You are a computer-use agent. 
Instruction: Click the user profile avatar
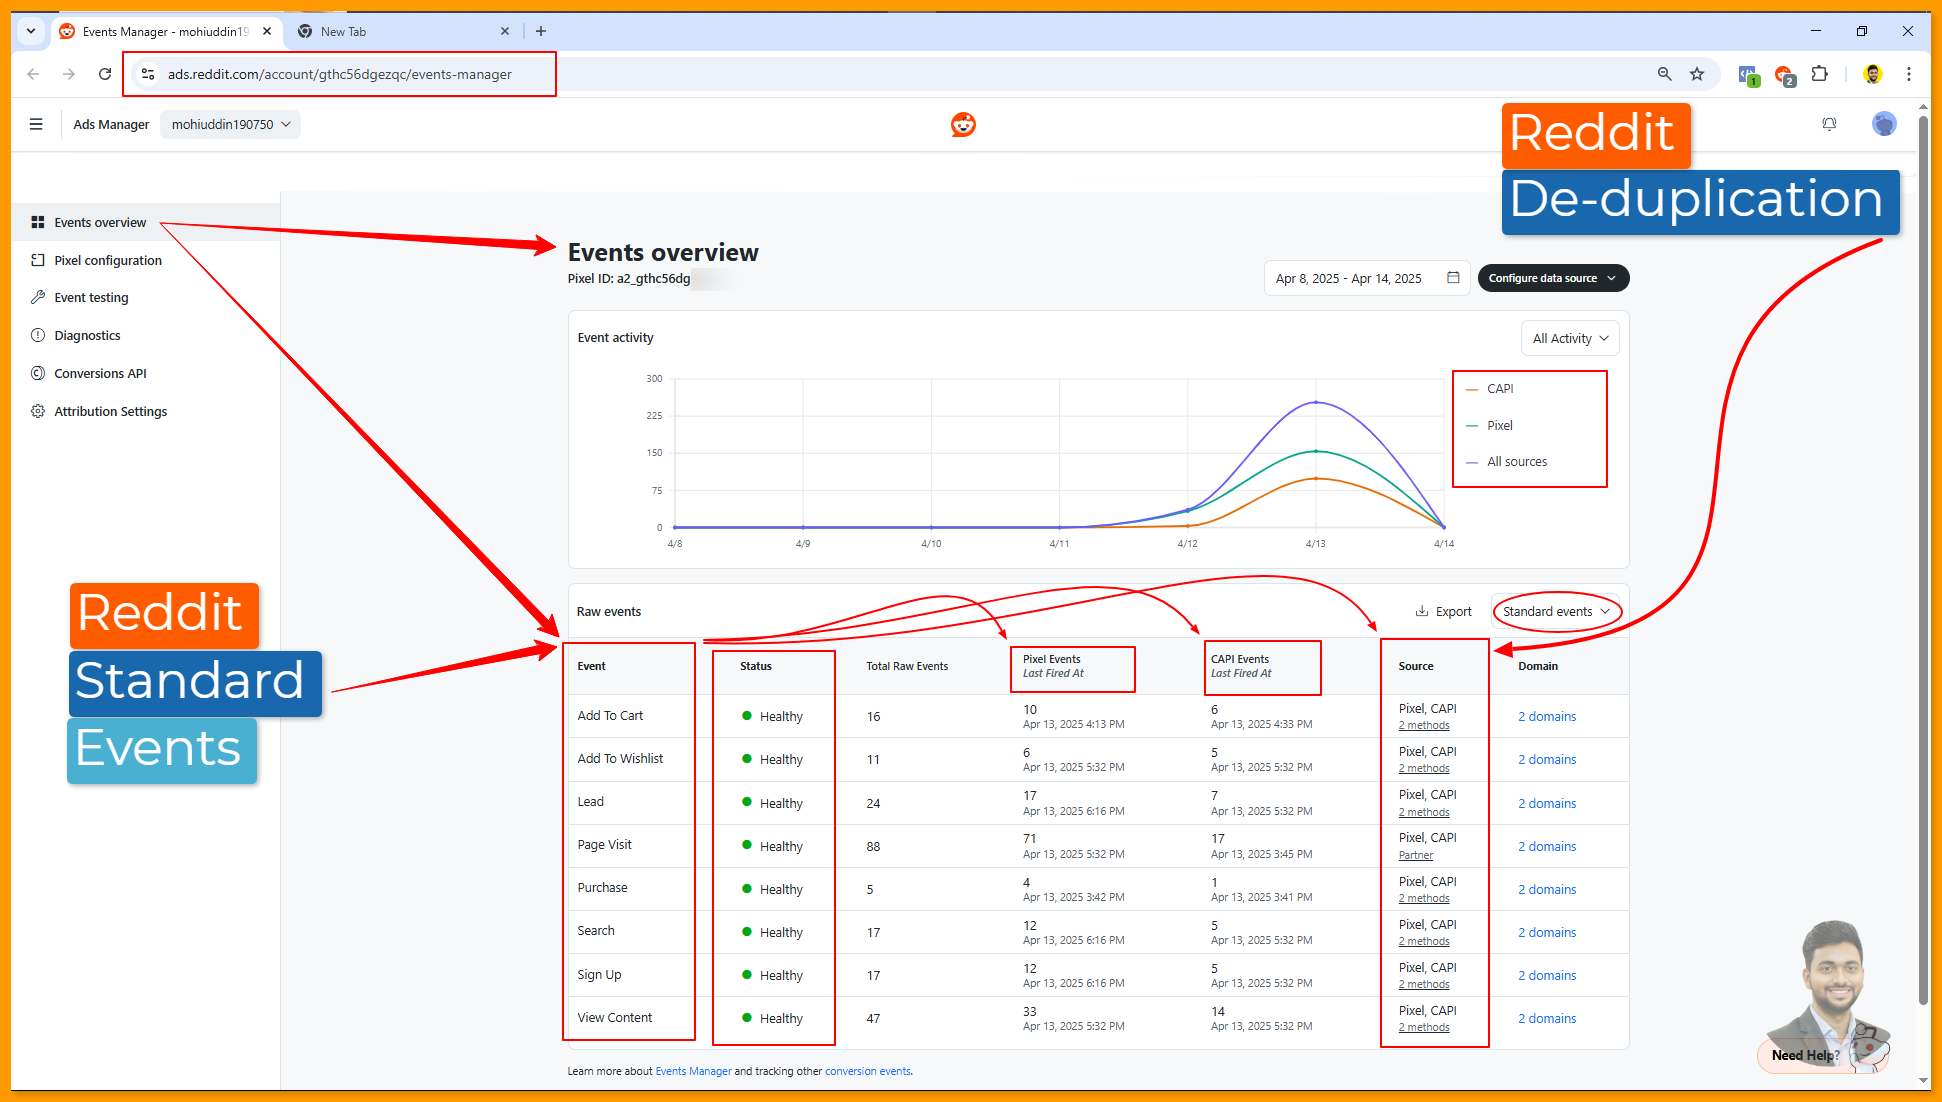pos(1884,124)
